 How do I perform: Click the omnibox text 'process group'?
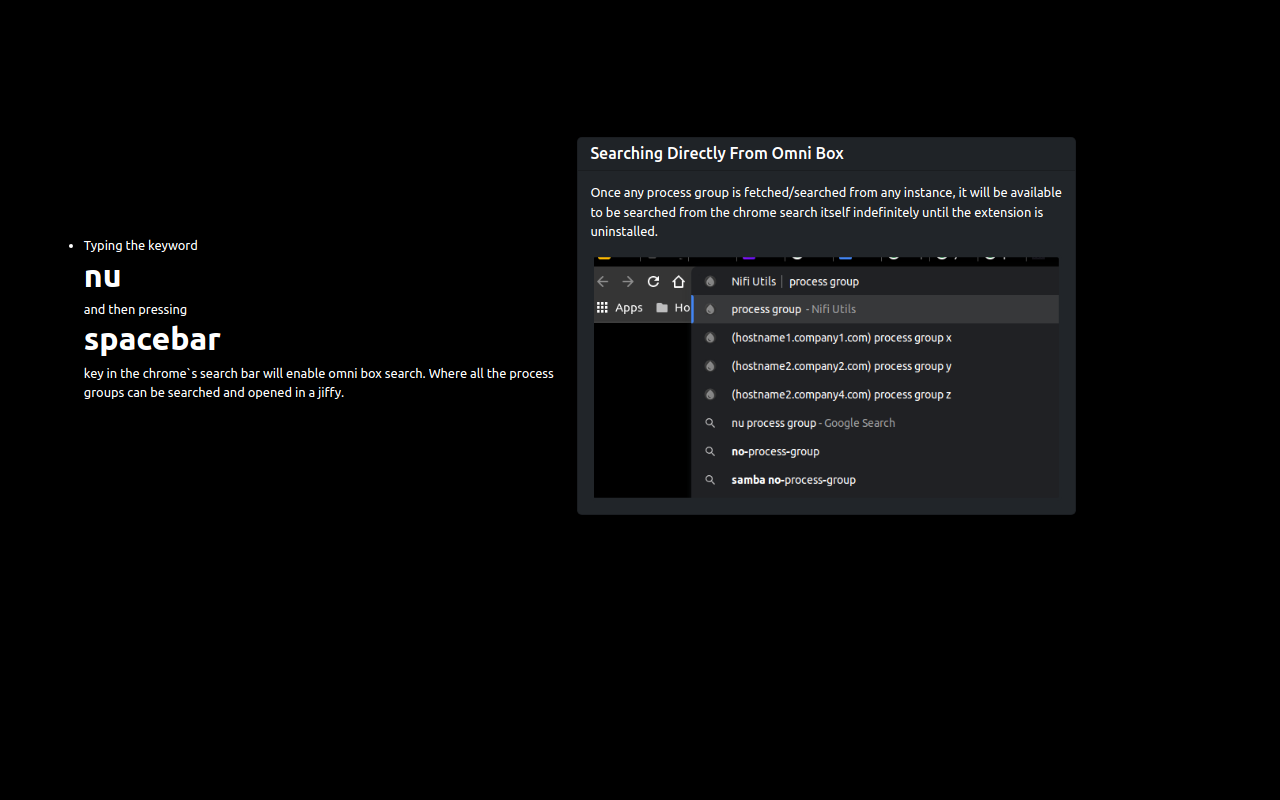pyautogui.click(x=824, y=282)
